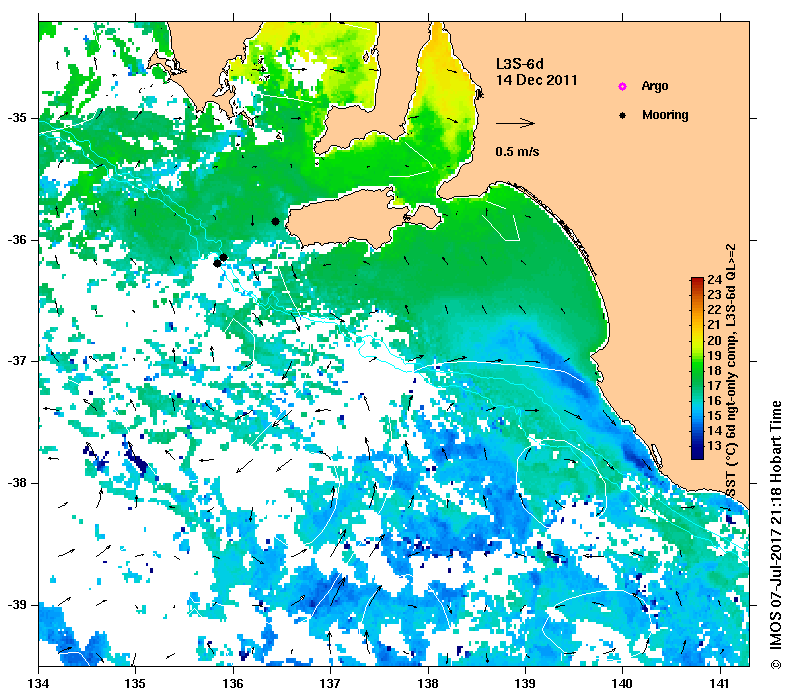Click the '14 Dec 2011' date label
The image size is (791, 700).
pyautogui.click(x=536, y=80)
